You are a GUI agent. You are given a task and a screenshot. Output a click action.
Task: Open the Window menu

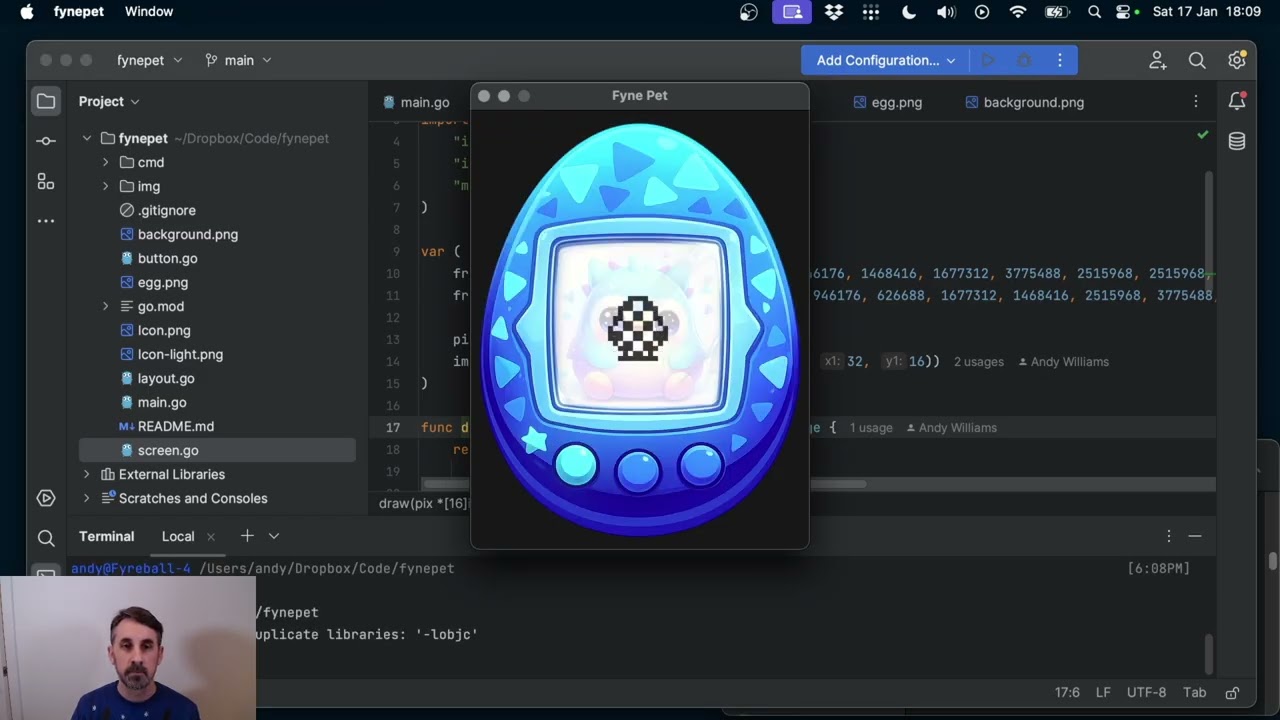click(149, 12)
